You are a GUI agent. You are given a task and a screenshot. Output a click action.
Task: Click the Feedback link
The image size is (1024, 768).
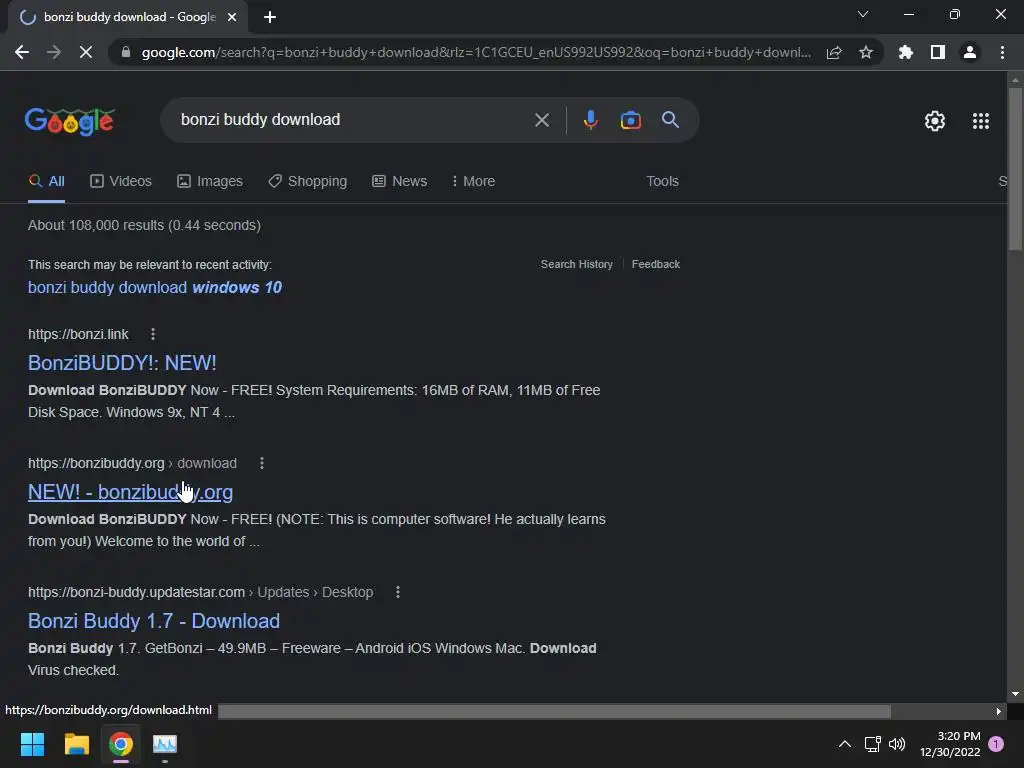[x=656, y=264]
